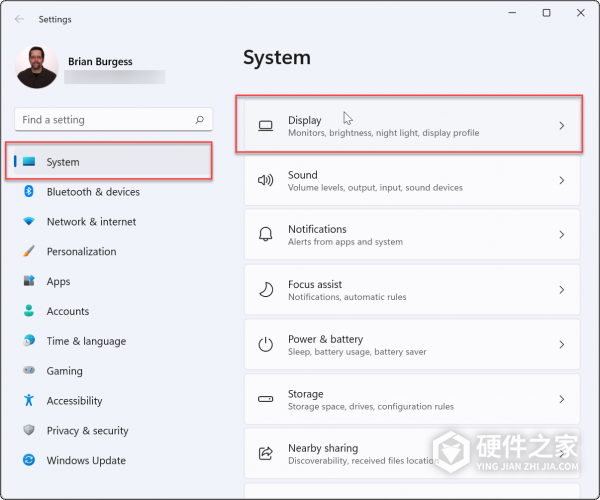
Task: Click 'Monitors, brightness, night light, display profile'
Action: coord(383,133)
